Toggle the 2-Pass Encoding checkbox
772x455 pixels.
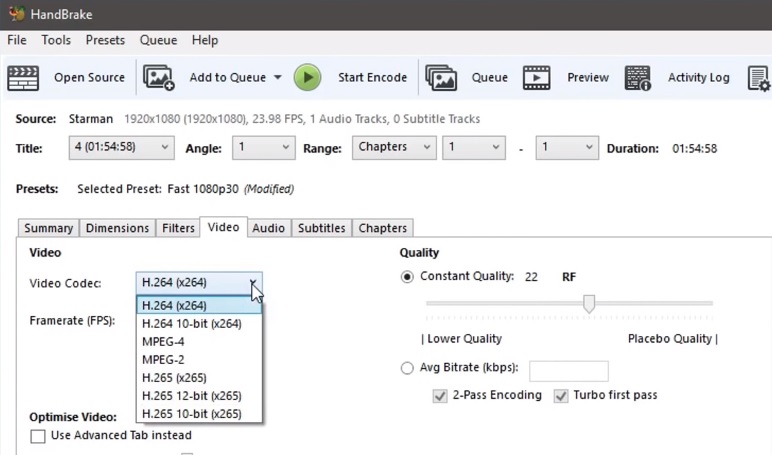point(440,396)
